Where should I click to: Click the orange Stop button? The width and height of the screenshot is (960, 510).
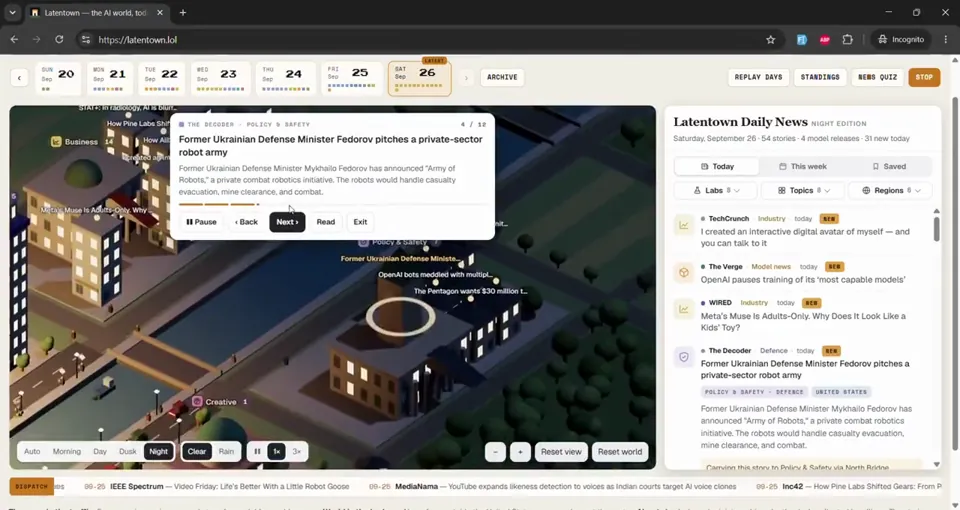coord(924,77)
